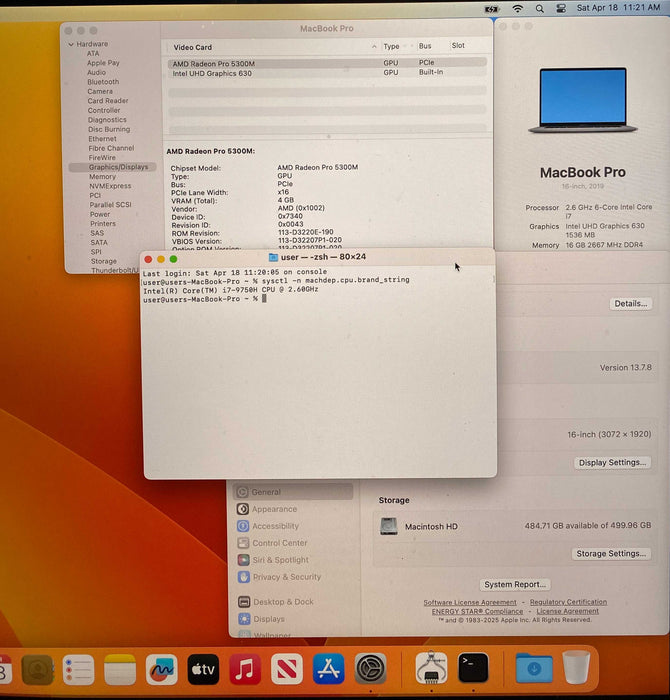Image resolution: width=670 pixels, height=700 pixels.
Task: Open Spotlight search from the menu bar
Action: 540,8
